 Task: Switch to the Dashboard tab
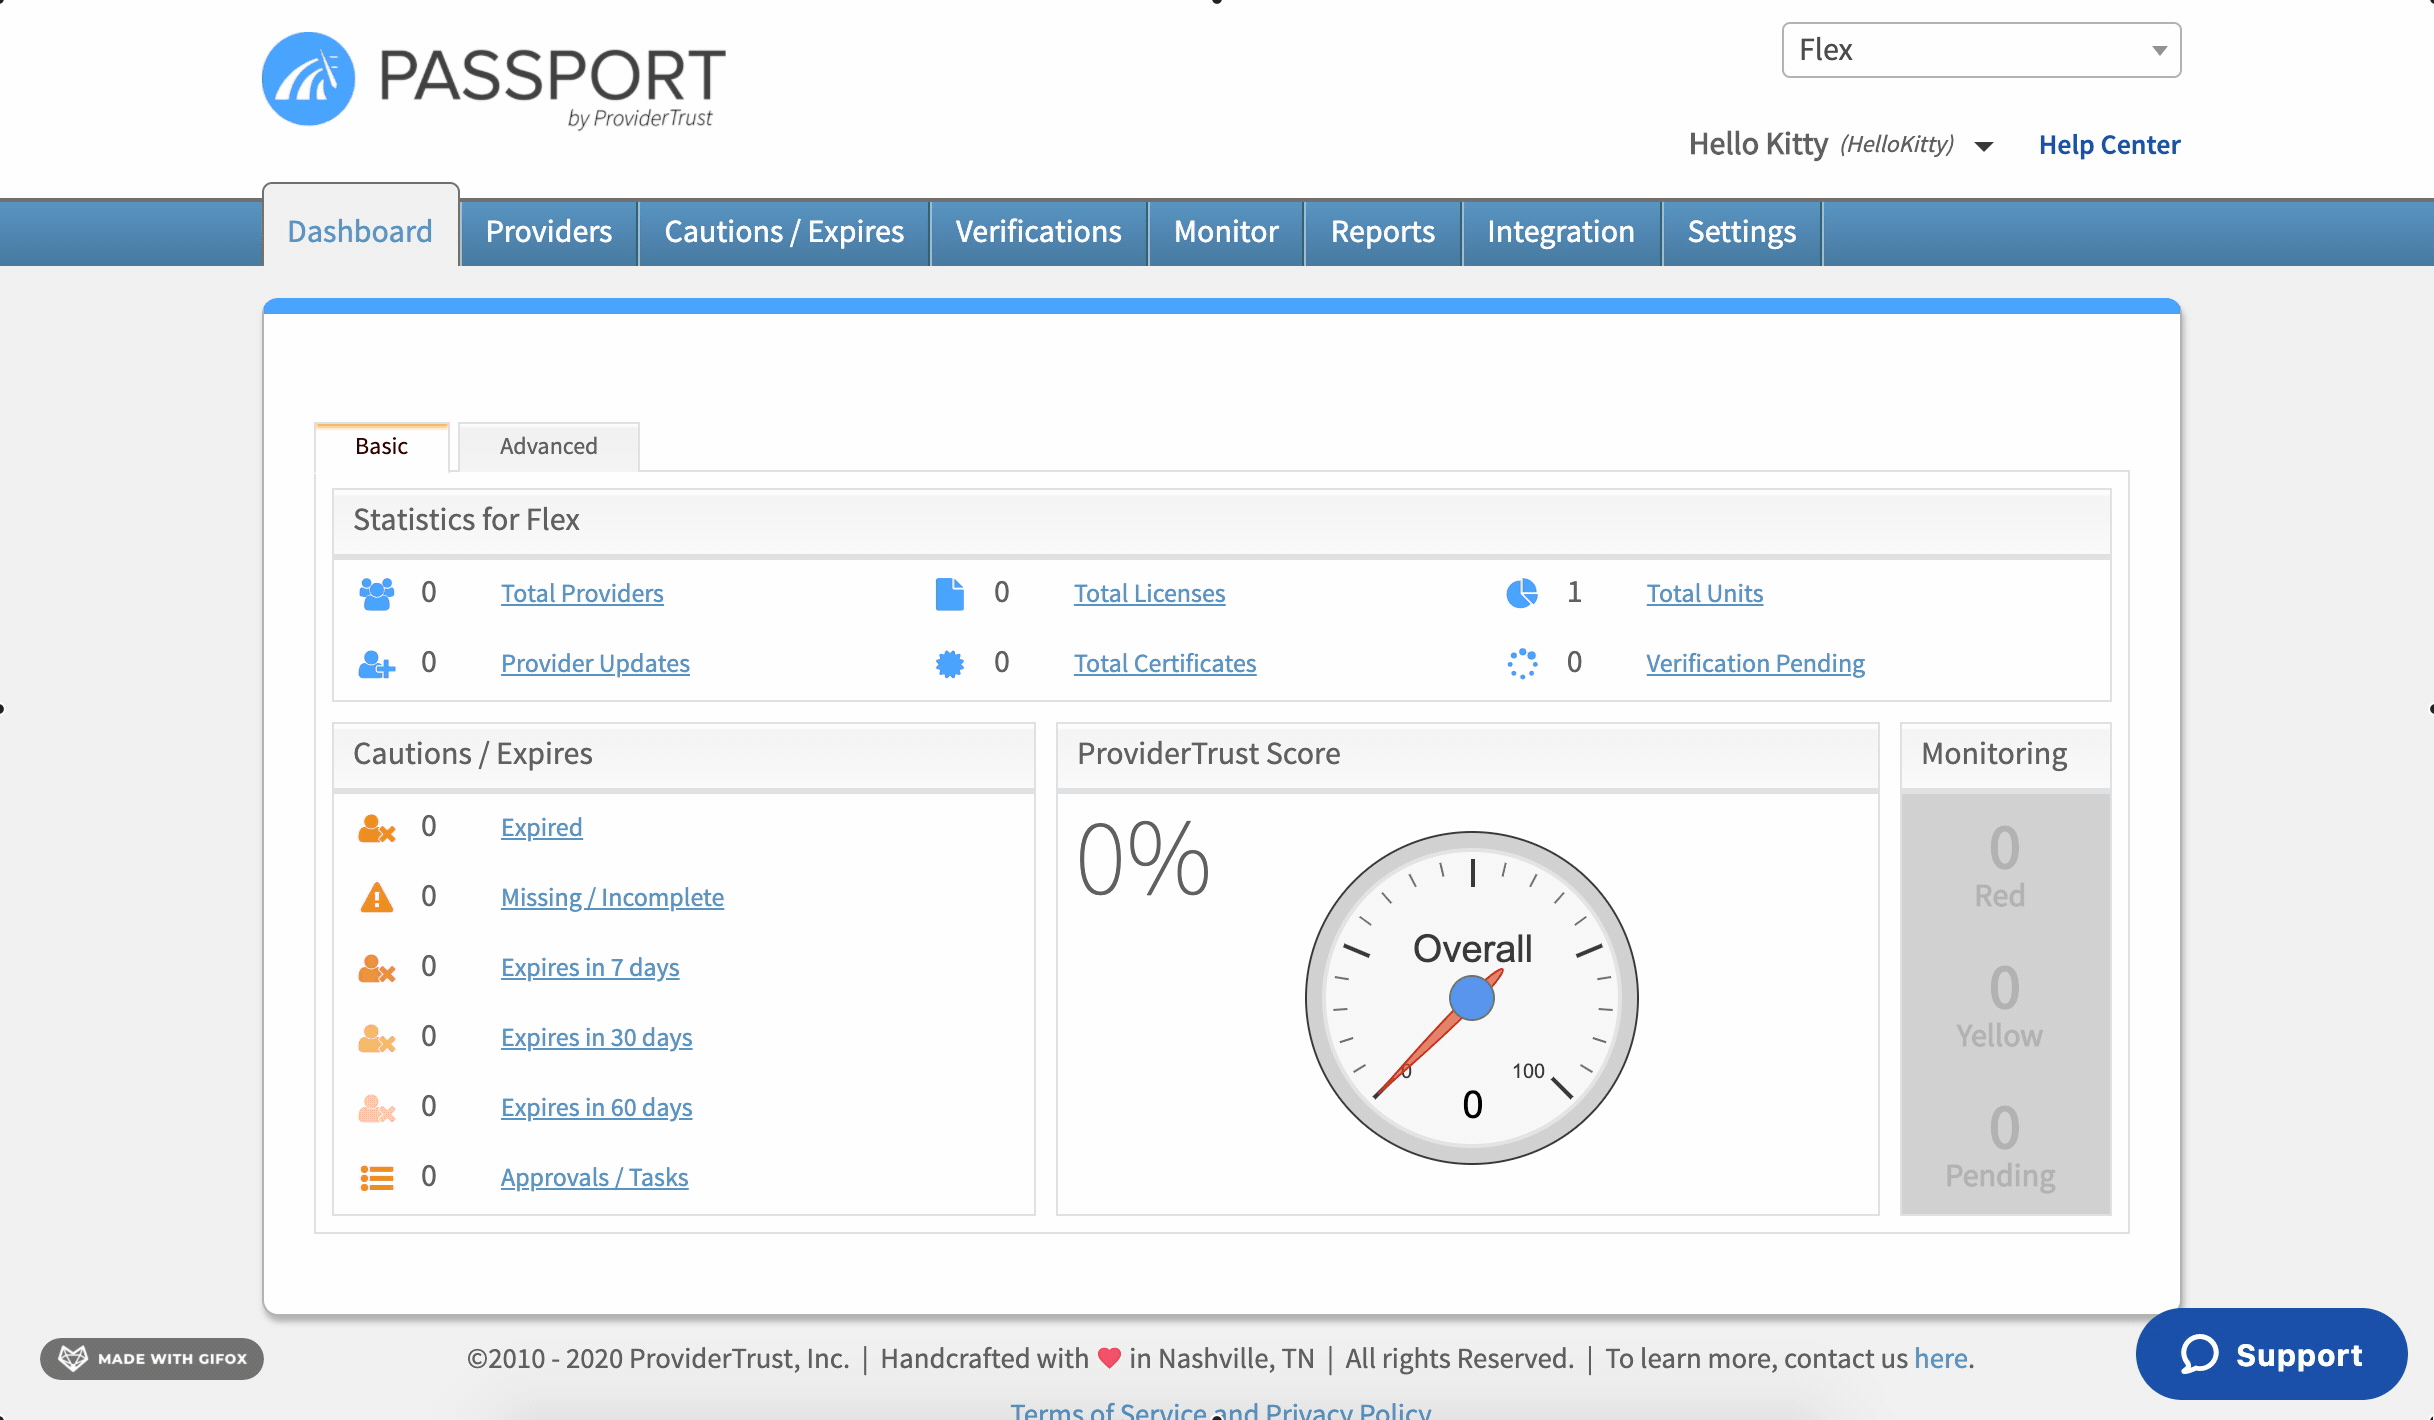tap(360, 231)
